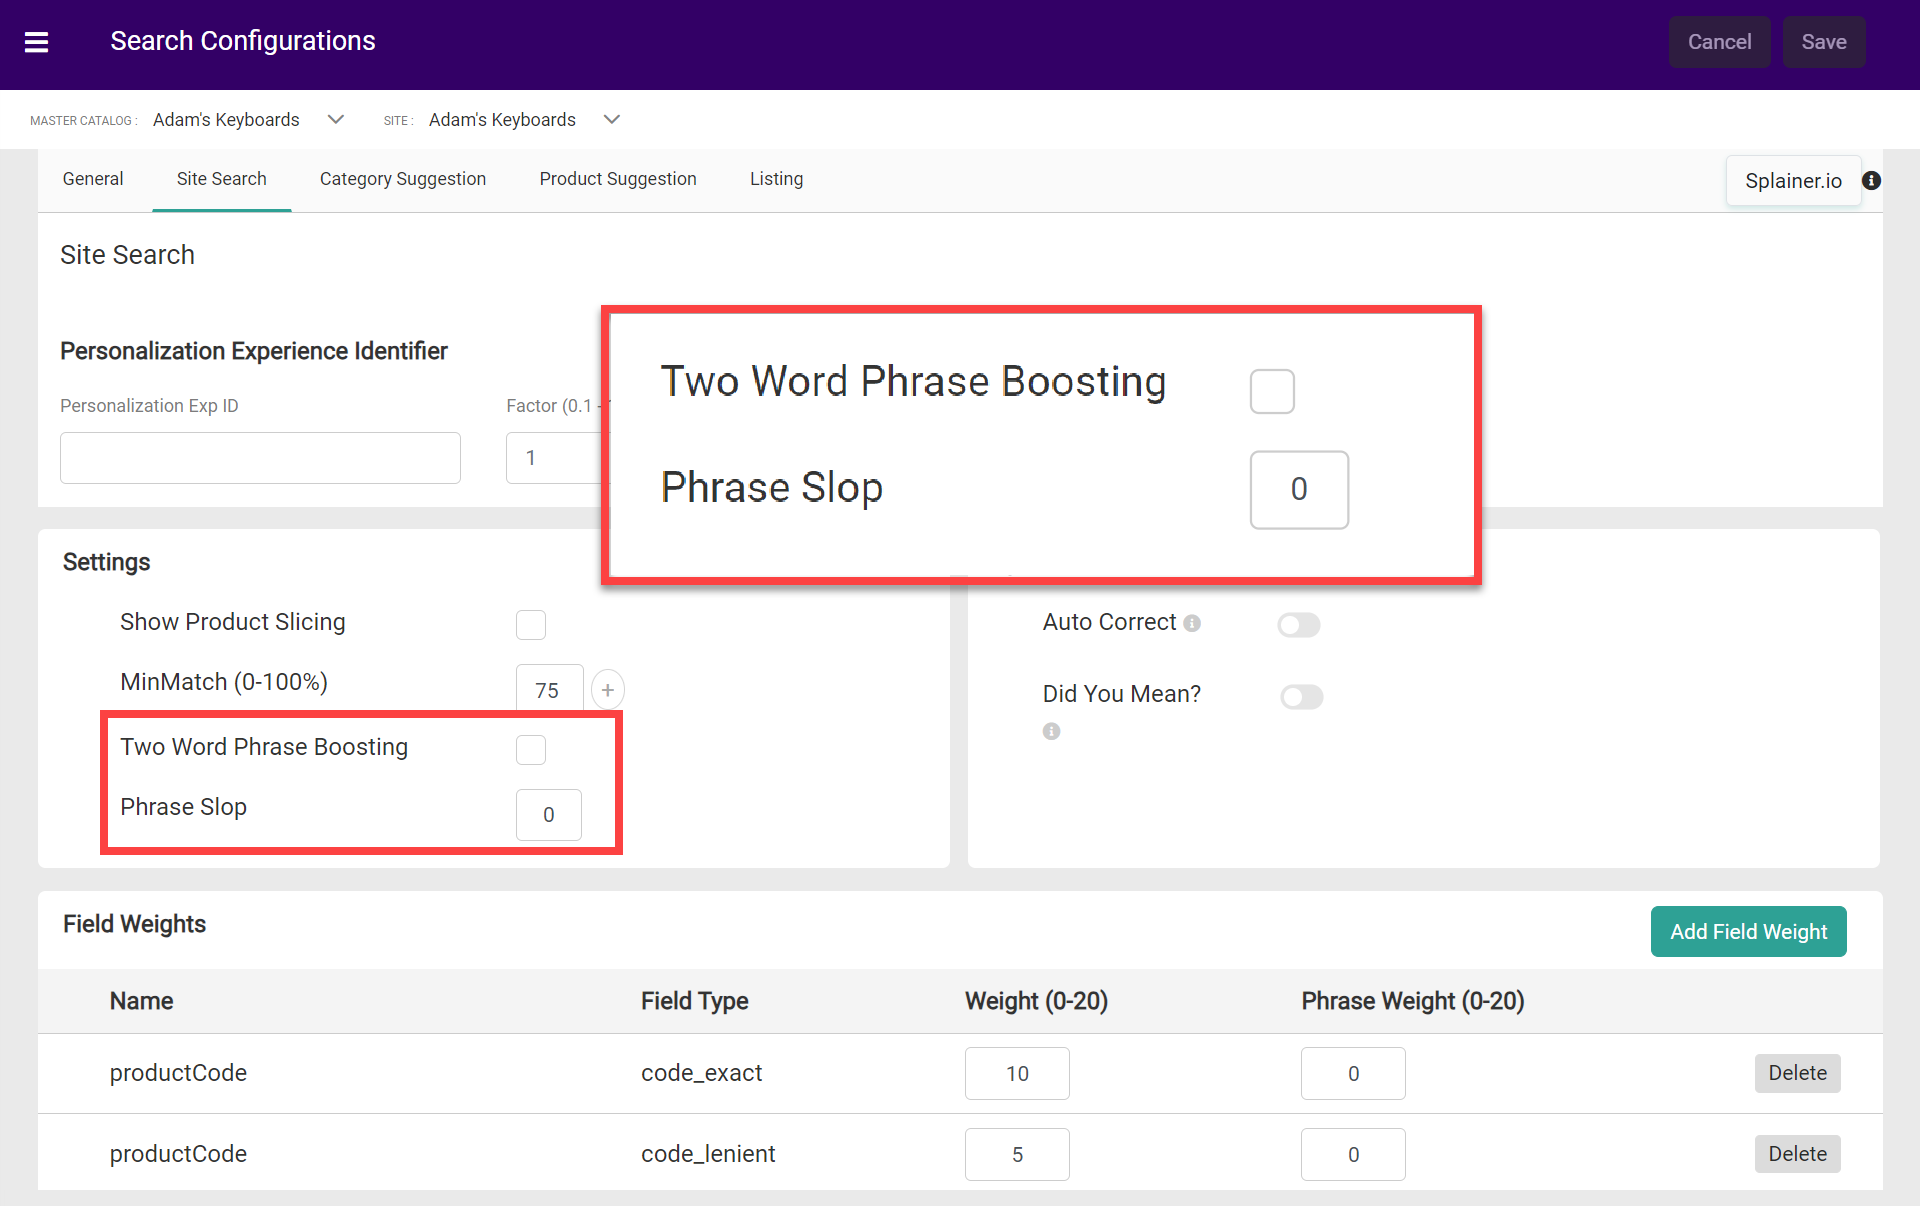Turn on the Auto Correct toggle
This screenshot has height=1206, width=1920.
[1298, 624]
